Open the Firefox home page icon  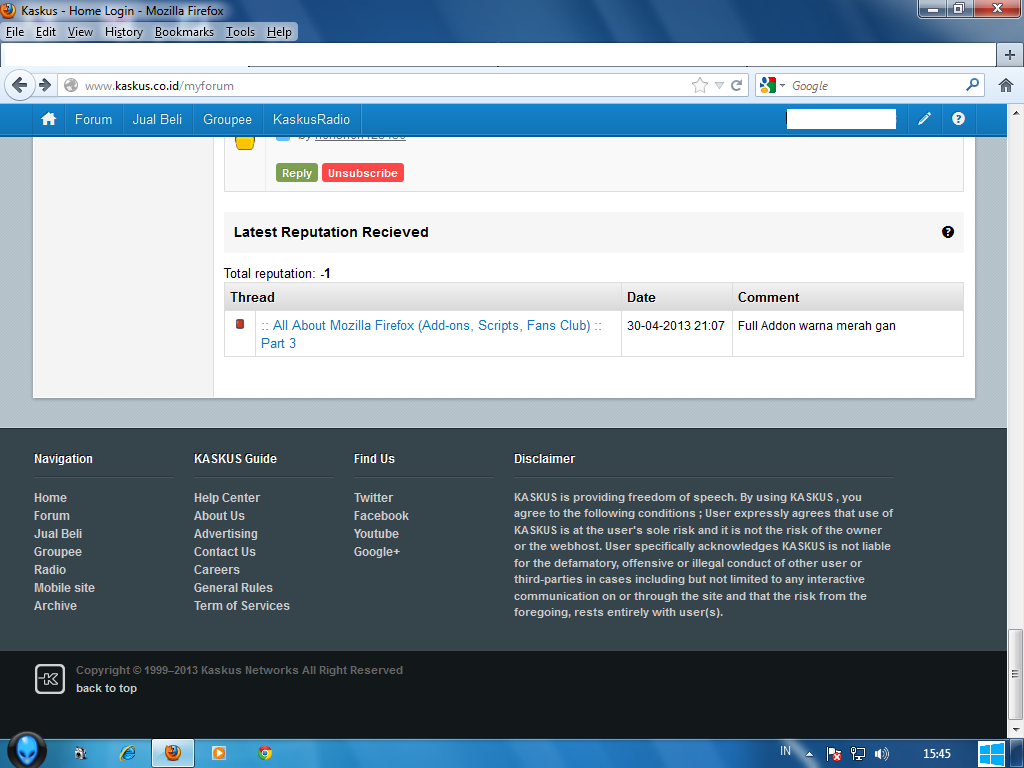click(1006, 85)
